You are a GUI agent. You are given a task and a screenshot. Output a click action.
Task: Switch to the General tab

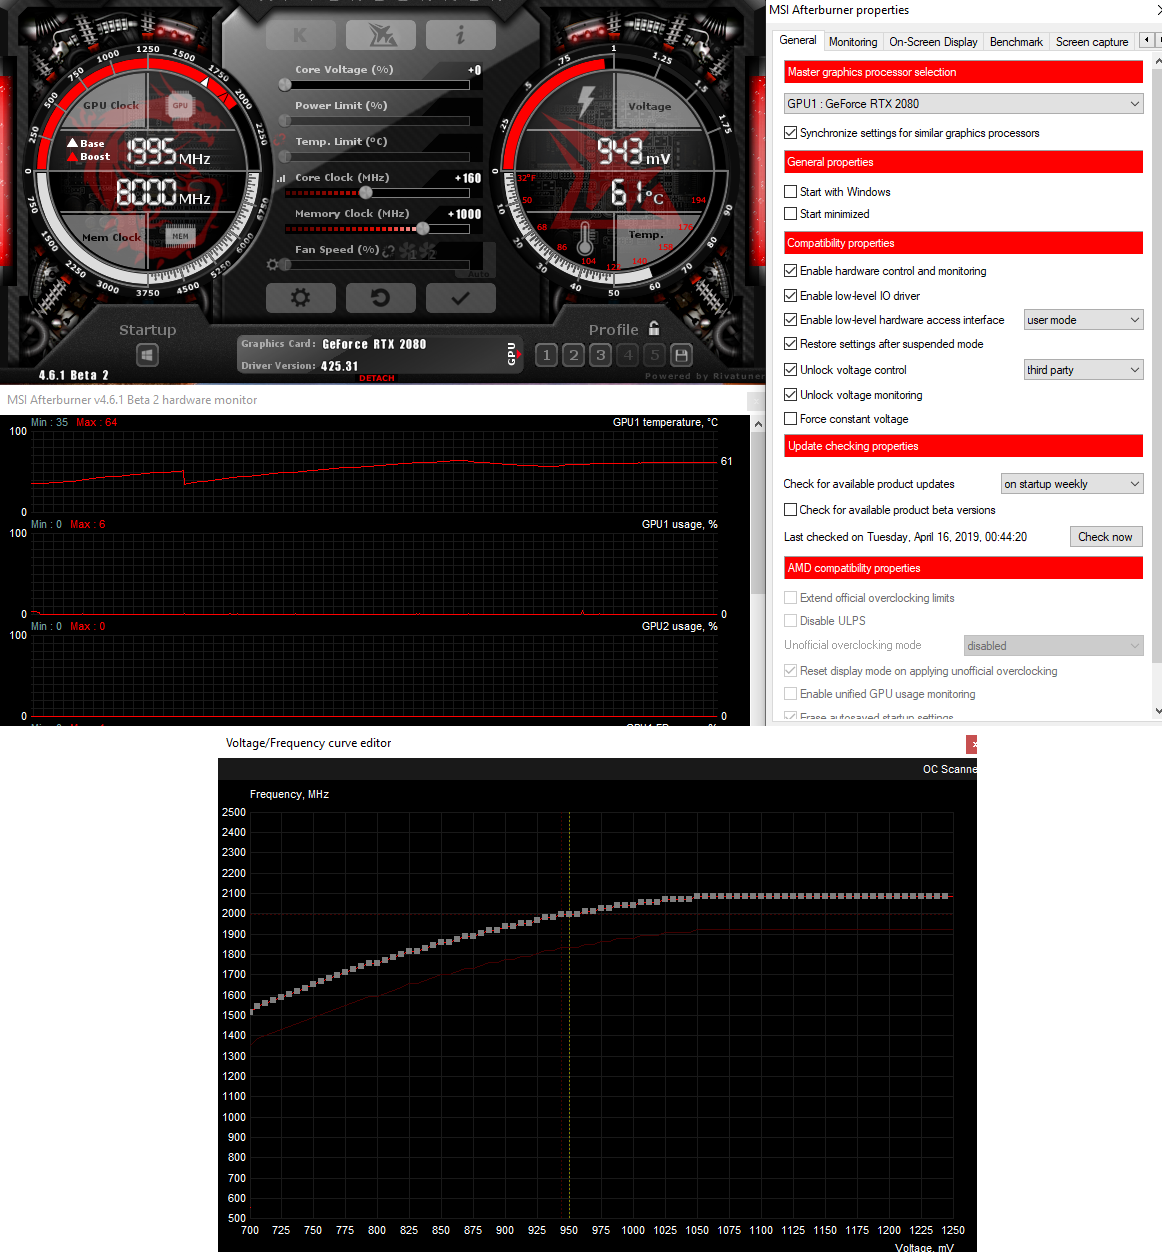click(x=798, y=40)
